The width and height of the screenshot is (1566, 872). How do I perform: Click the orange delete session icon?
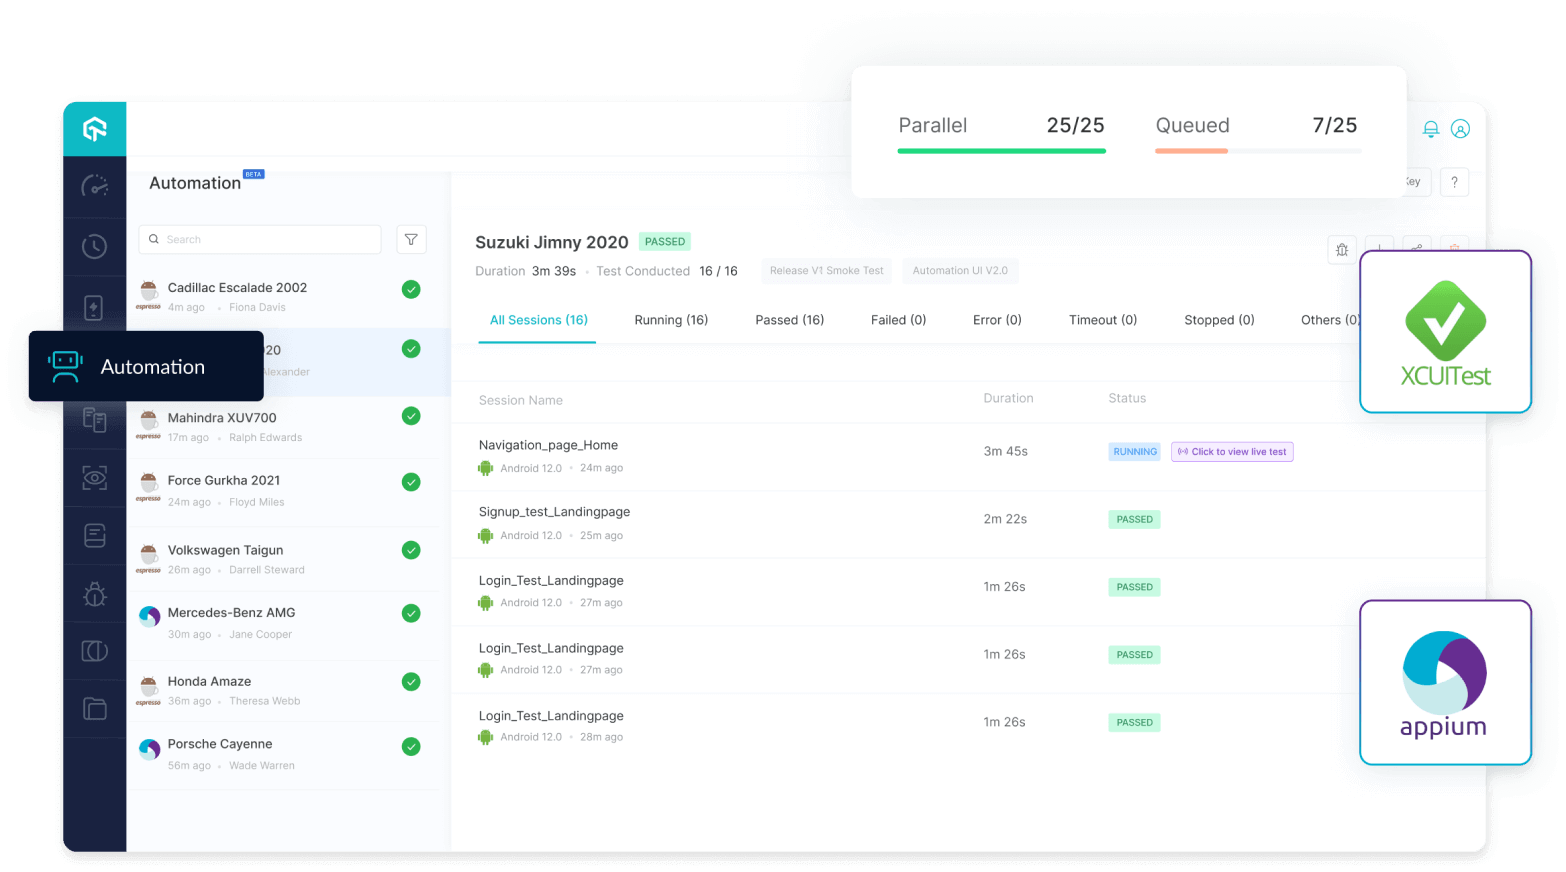coord(1453,248)
